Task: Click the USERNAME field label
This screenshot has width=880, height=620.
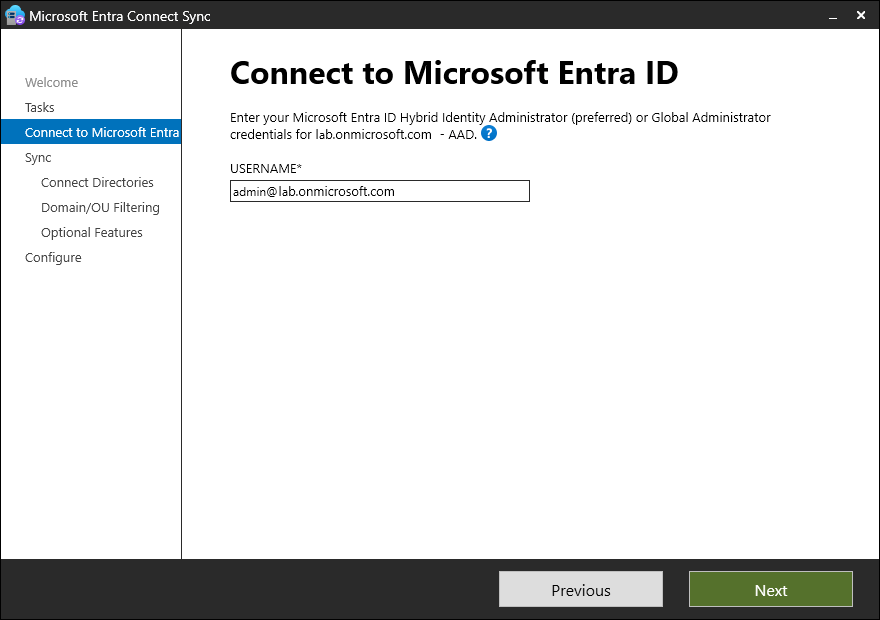Action: 265,169
